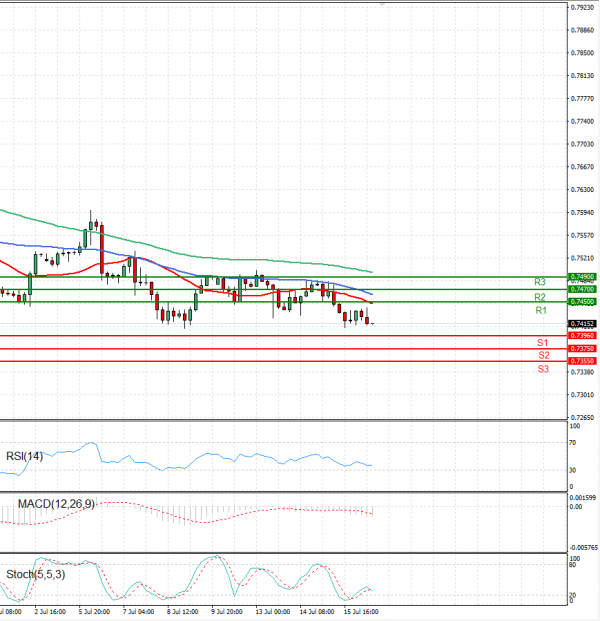
Task: Click the 0.72650 price axis value
Action: click(x=583, y=417)
